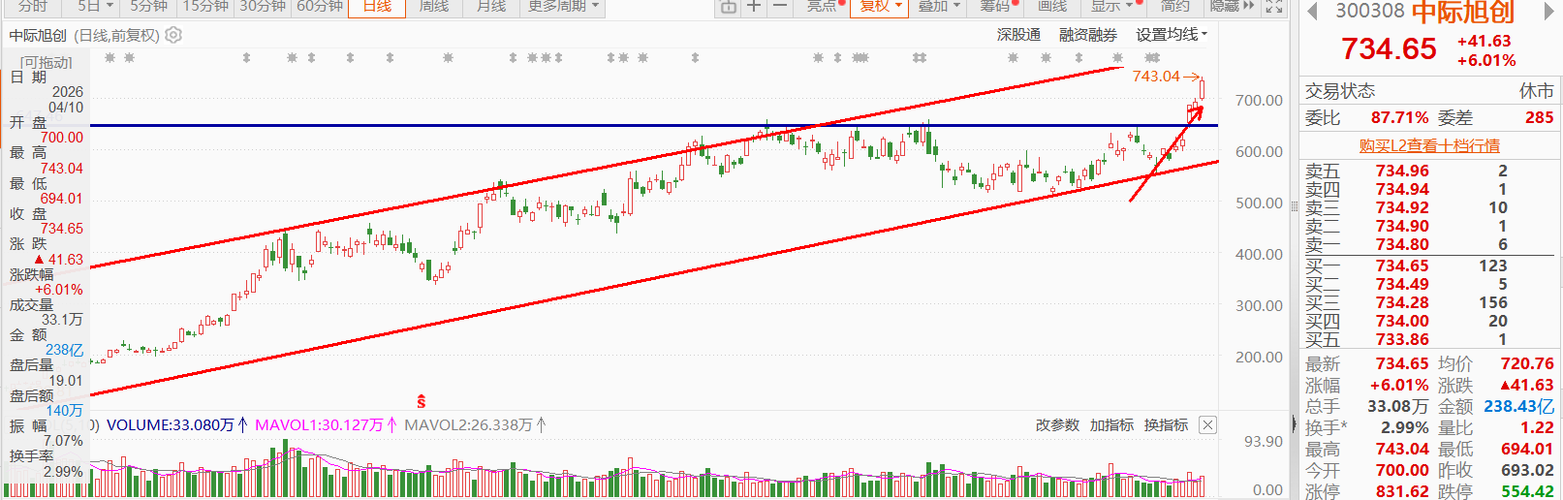
Task: Switch to 30分钟 chart tab
Action: (x=263, y=6)
